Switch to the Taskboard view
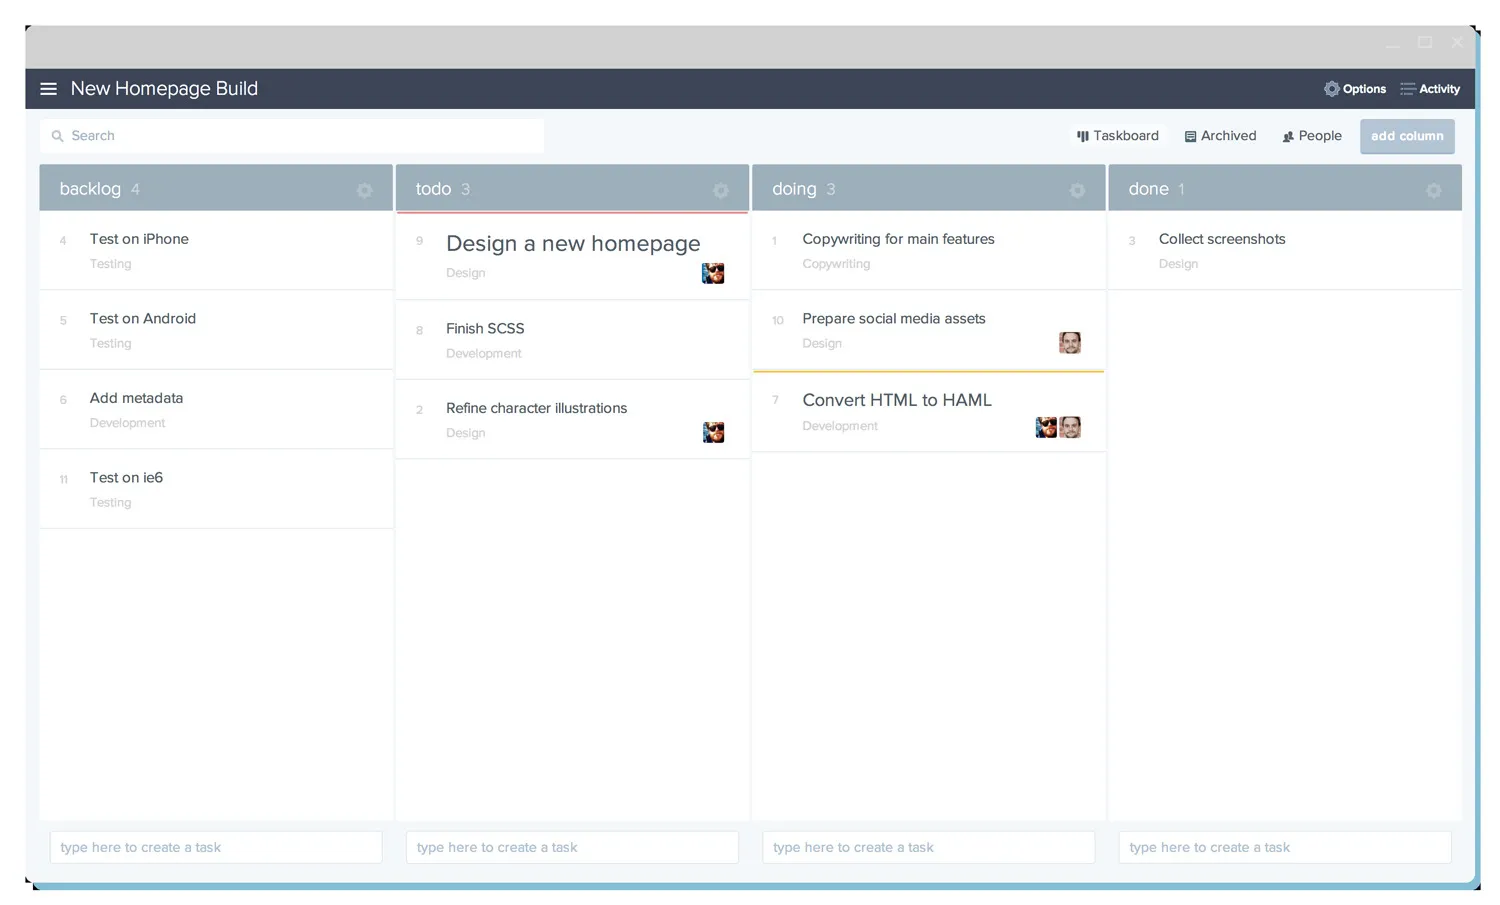The height and width of the screenshot is (905, 1500). [x=1118, y=135]
